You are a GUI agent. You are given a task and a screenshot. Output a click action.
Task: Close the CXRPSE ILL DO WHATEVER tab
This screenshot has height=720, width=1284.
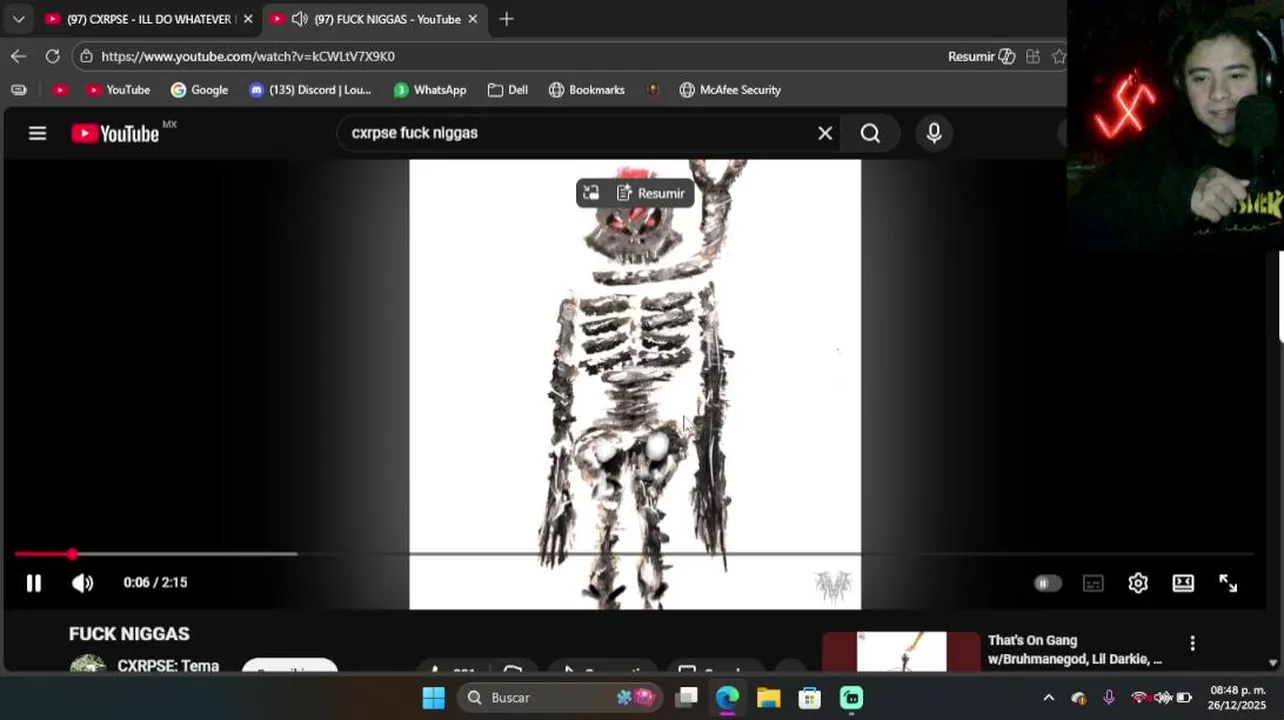[248, 19]
